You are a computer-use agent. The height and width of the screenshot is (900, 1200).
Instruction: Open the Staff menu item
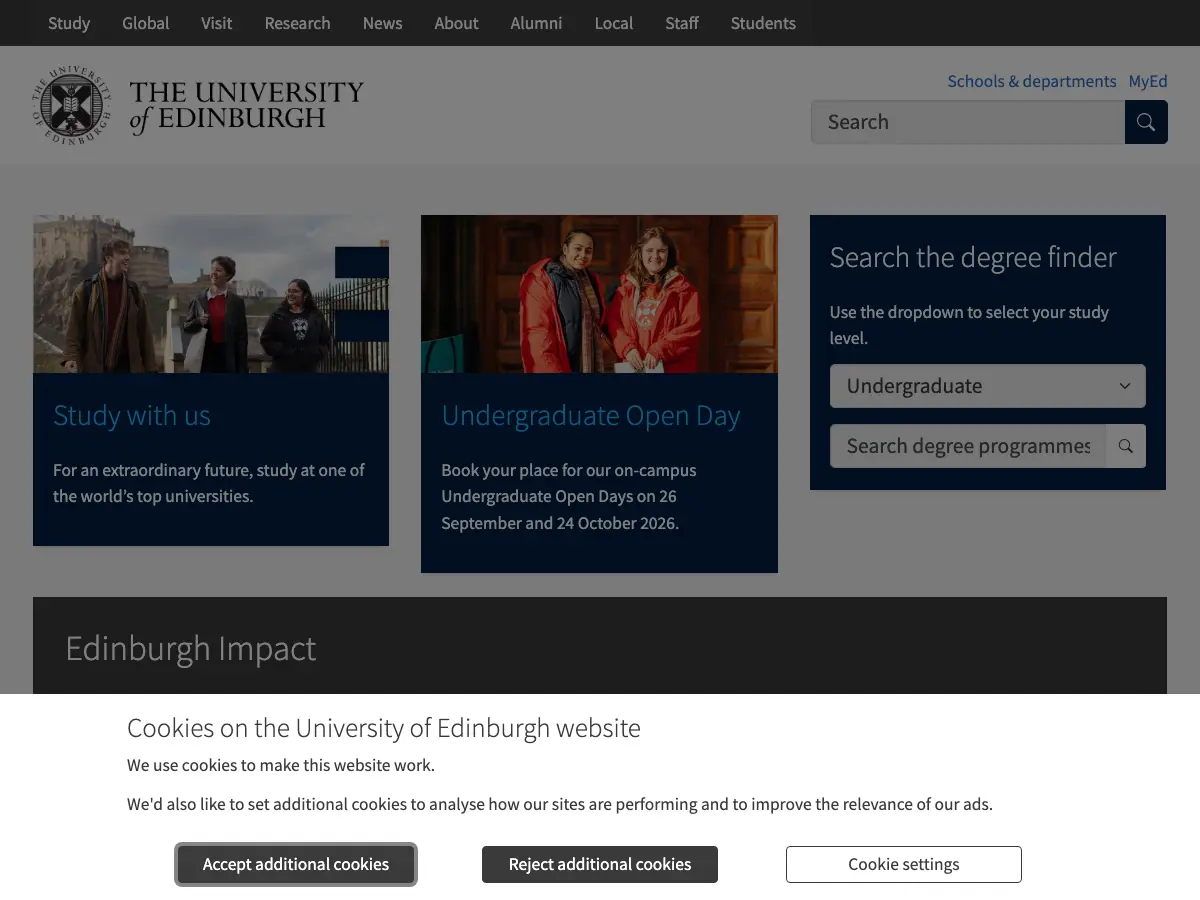tap(682, 23)
